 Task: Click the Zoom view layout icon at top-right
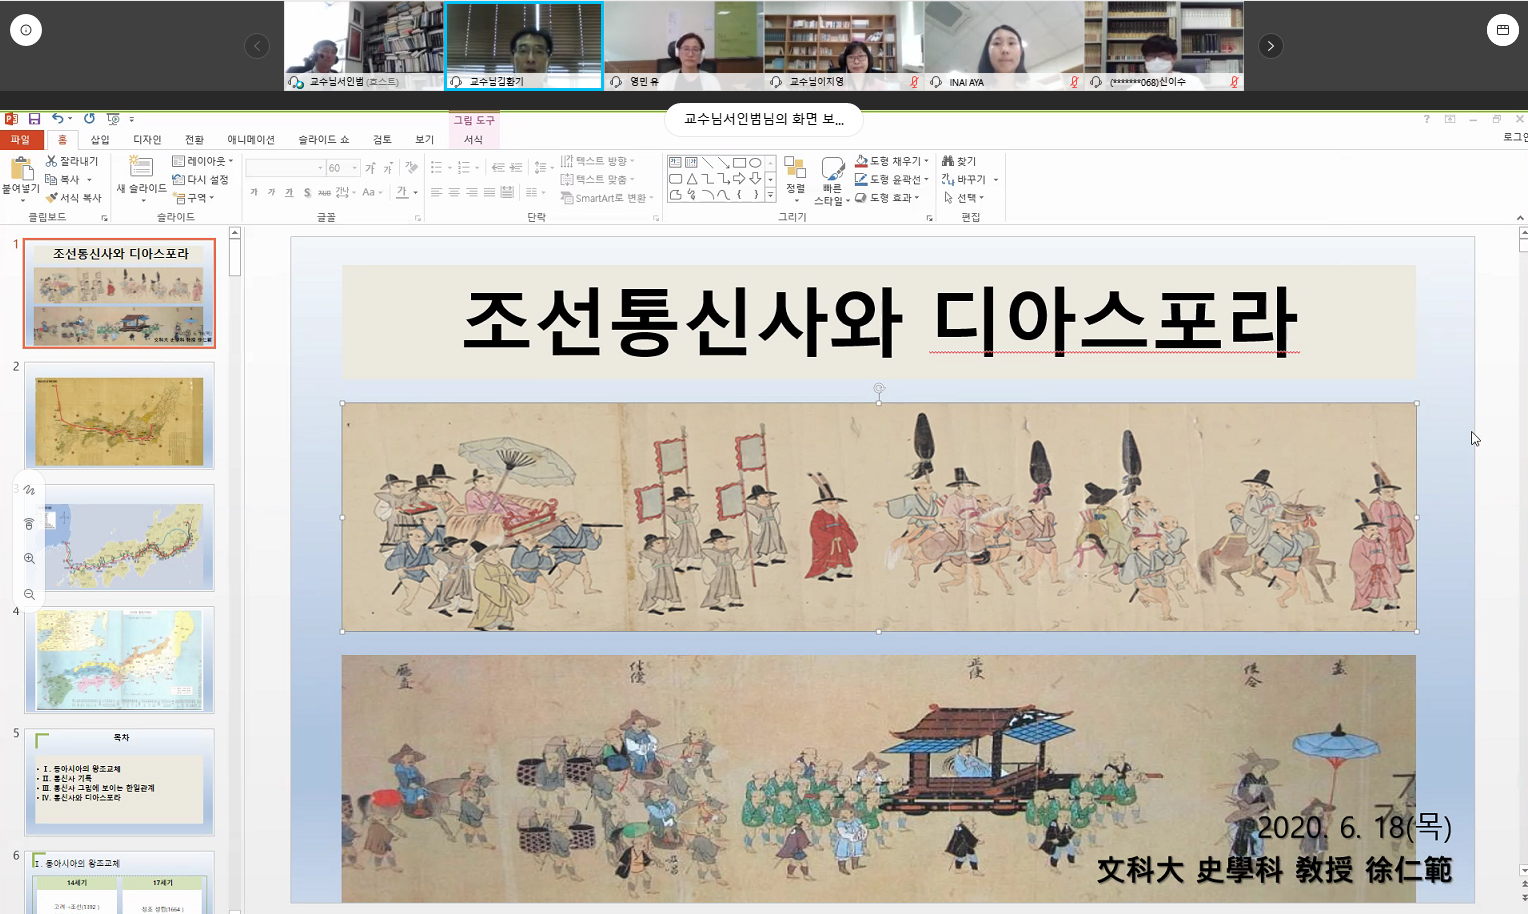tap(1502, 30)
